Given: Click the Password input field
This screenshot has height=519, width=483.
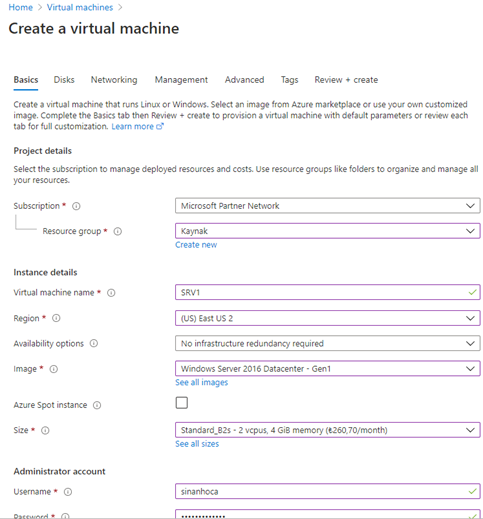Looking at the screenshot, I should 328,514.
